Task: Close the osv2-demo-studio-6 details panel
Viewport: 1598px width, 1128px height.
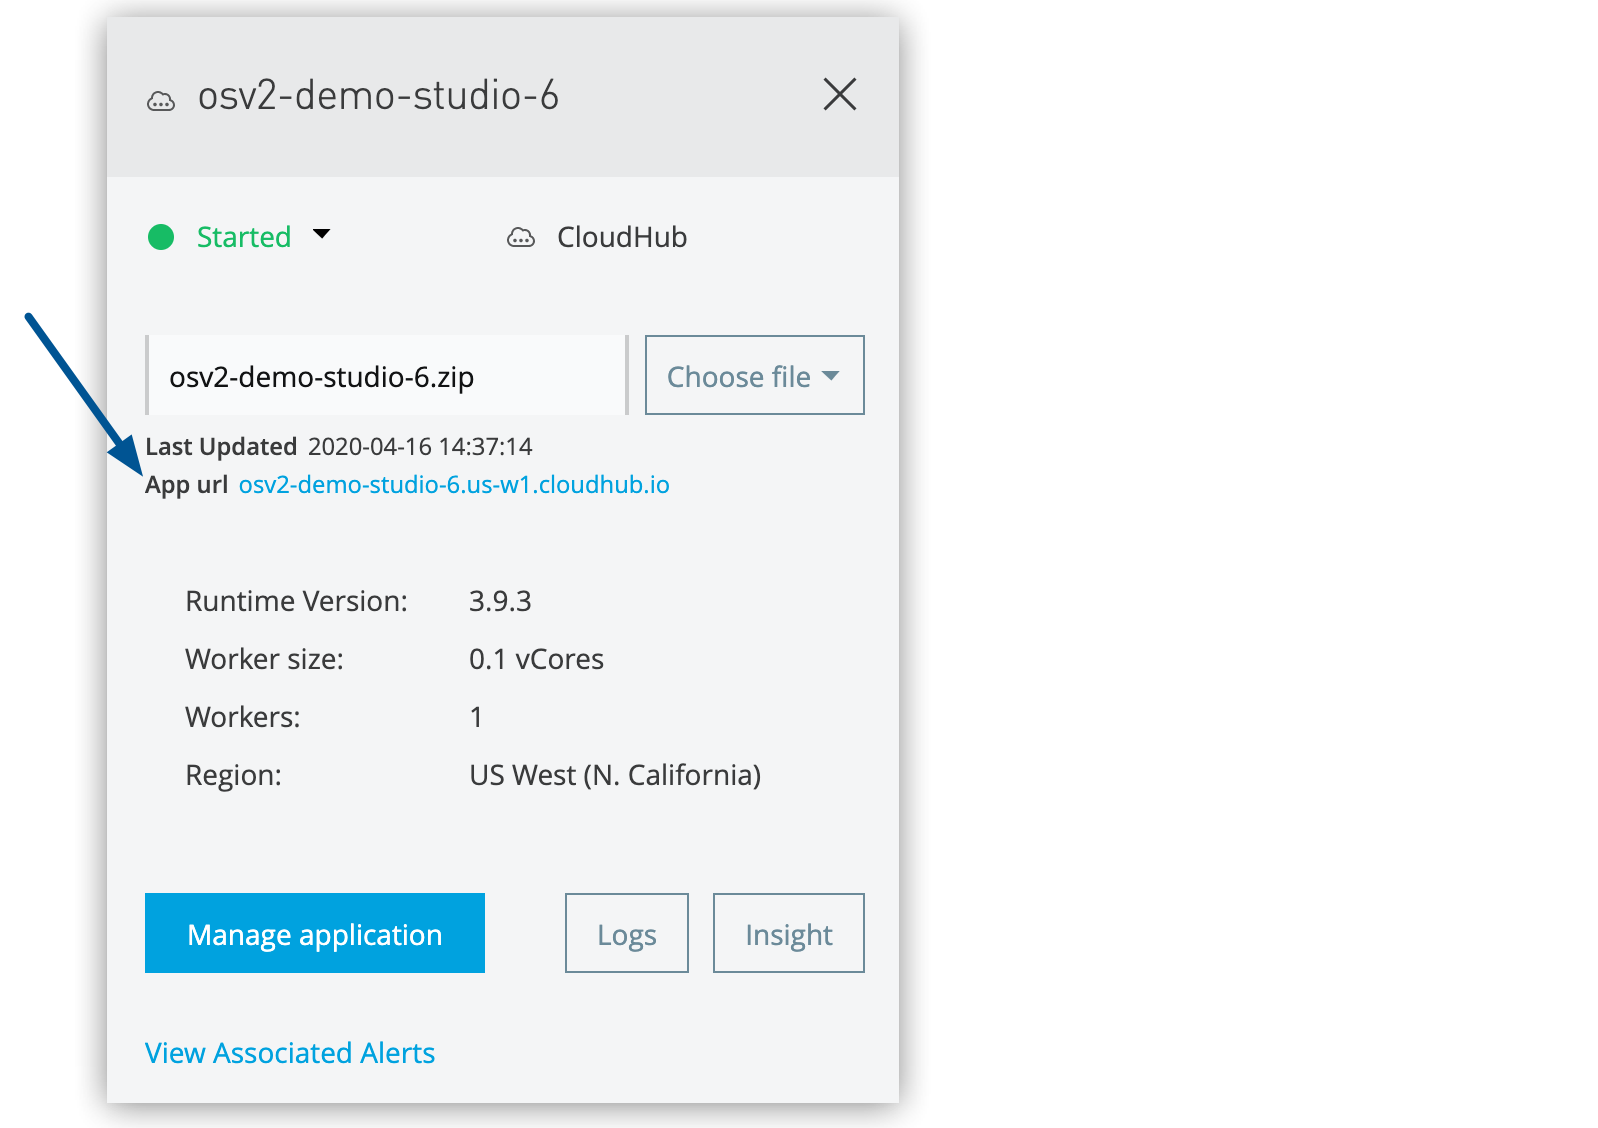Action: point(839,95)
